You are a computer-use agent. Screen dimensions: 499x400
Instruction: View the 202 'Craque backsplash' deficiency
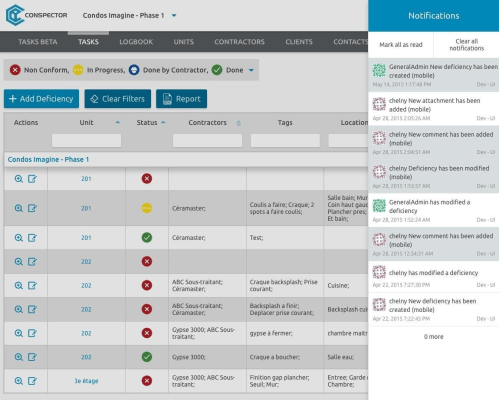[19, 285]
